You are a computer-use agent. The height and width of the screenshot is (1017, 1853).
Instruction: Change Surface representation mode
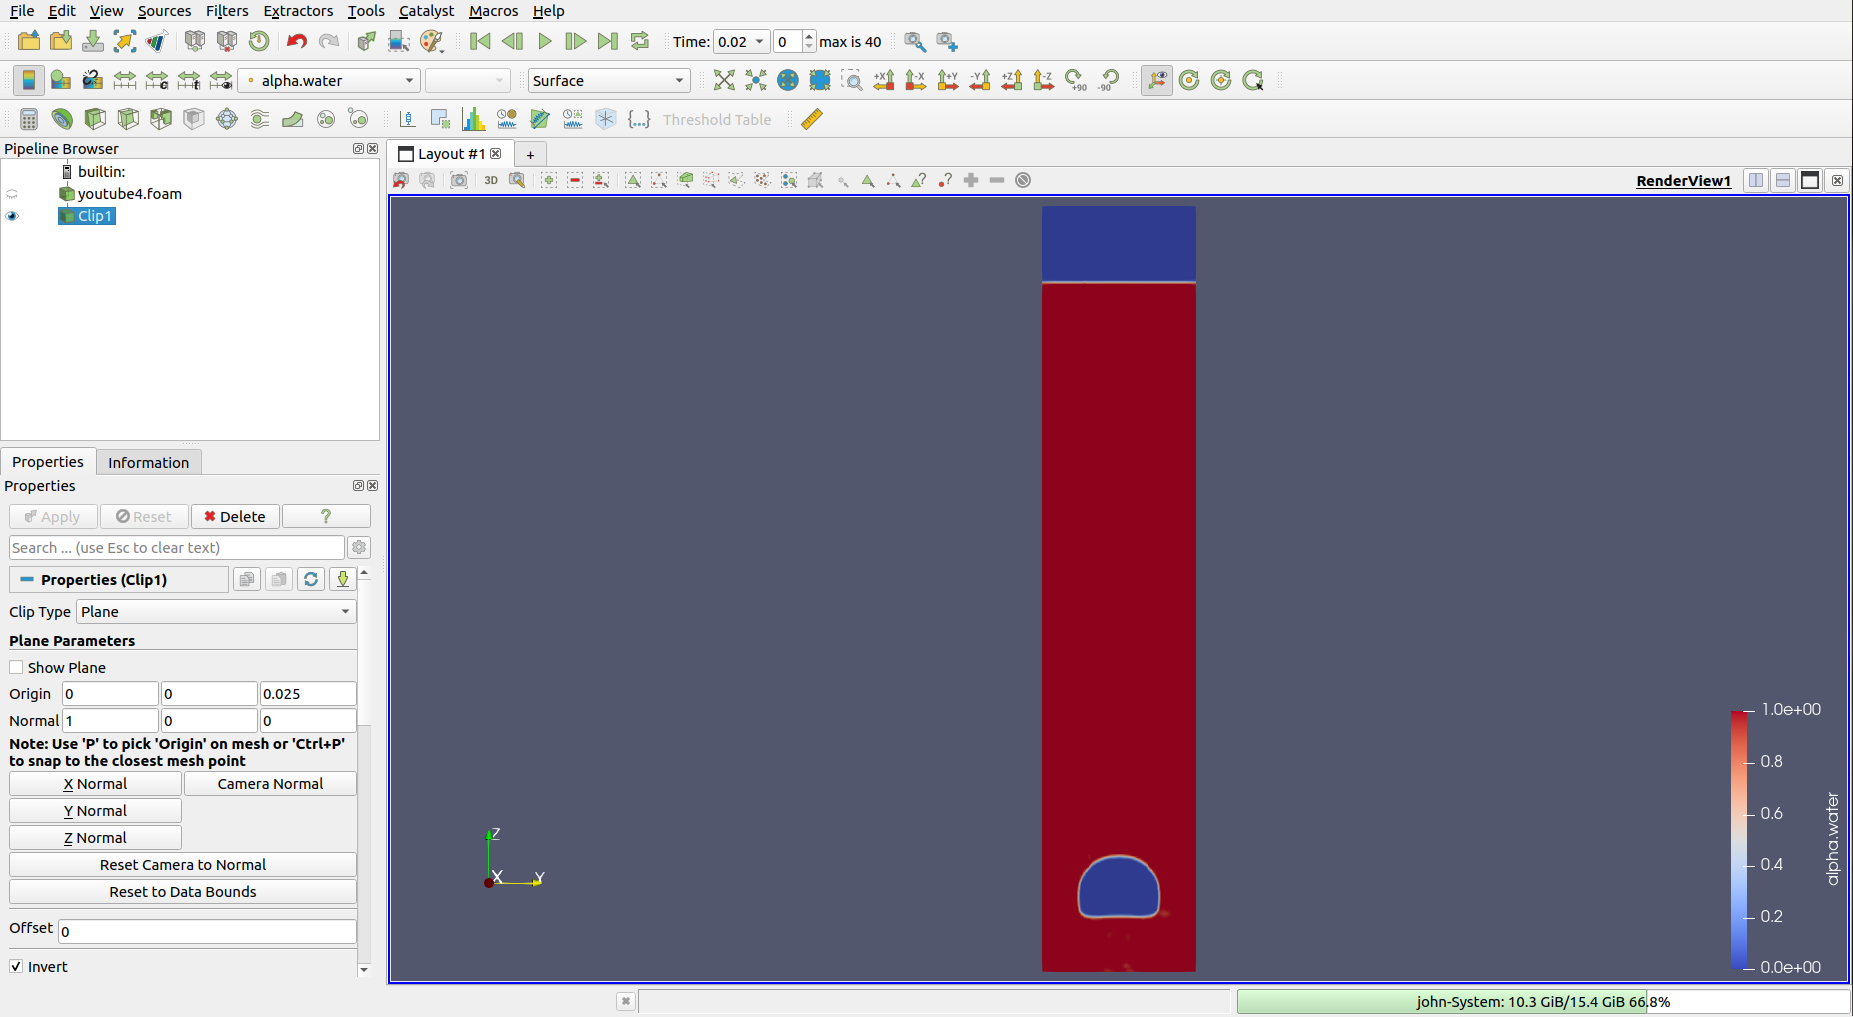[x=608, y=80]
